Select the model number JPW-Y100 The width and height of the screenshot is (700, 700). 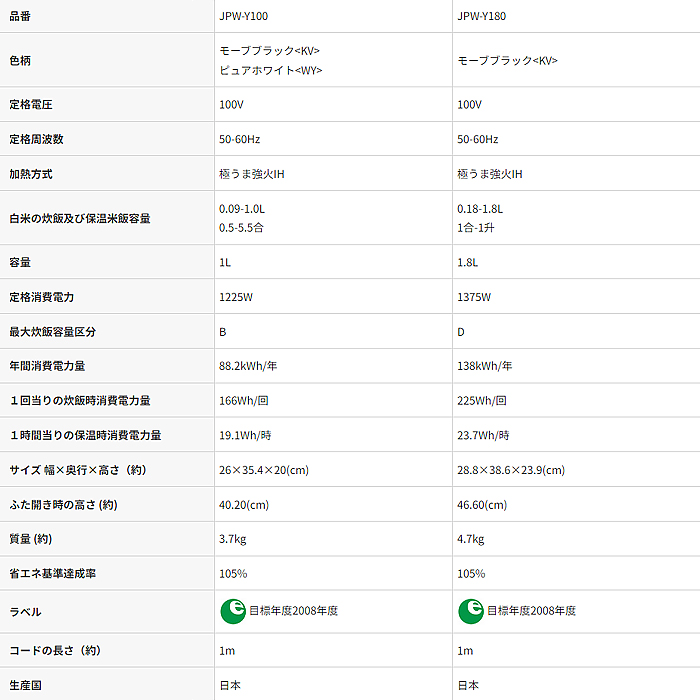coord(243,16)
